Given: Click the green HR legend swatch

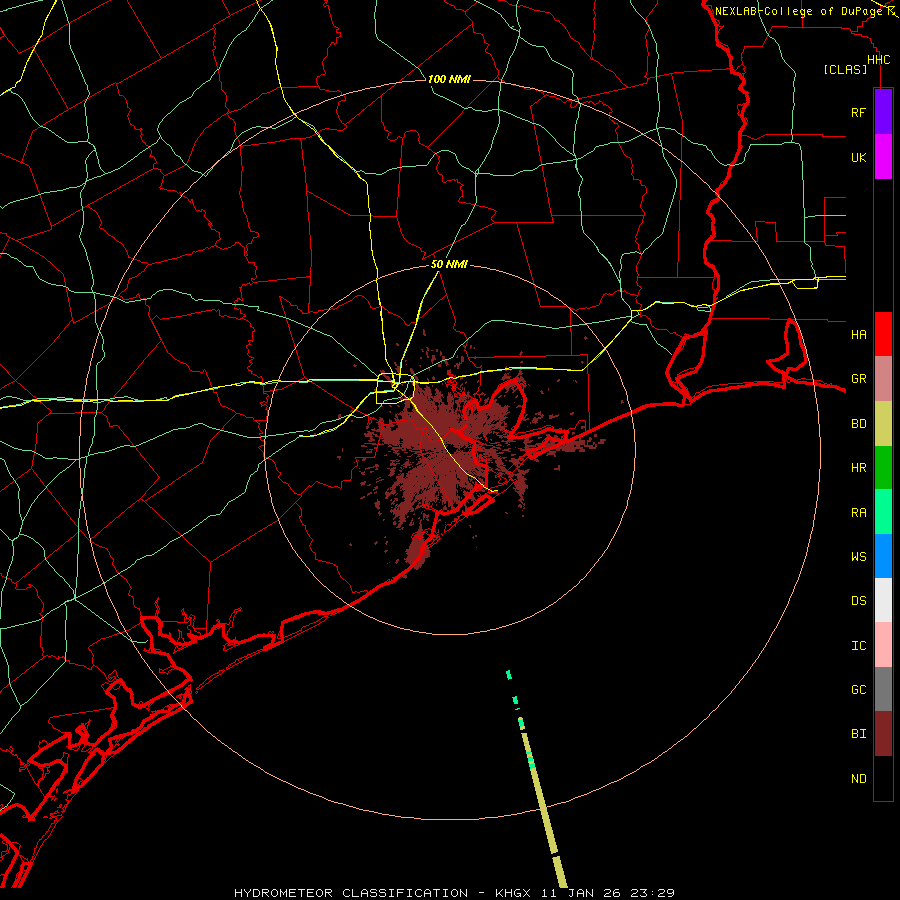Looking at the screenshot, I should [883, 468].
